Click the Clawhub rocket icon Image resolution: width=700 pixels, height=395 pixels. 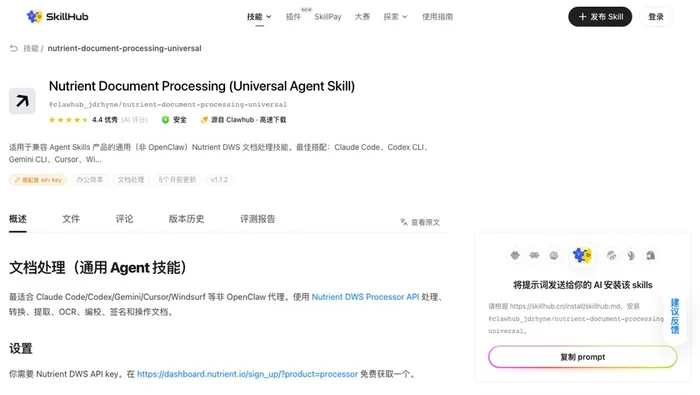(x=204, y=120)
